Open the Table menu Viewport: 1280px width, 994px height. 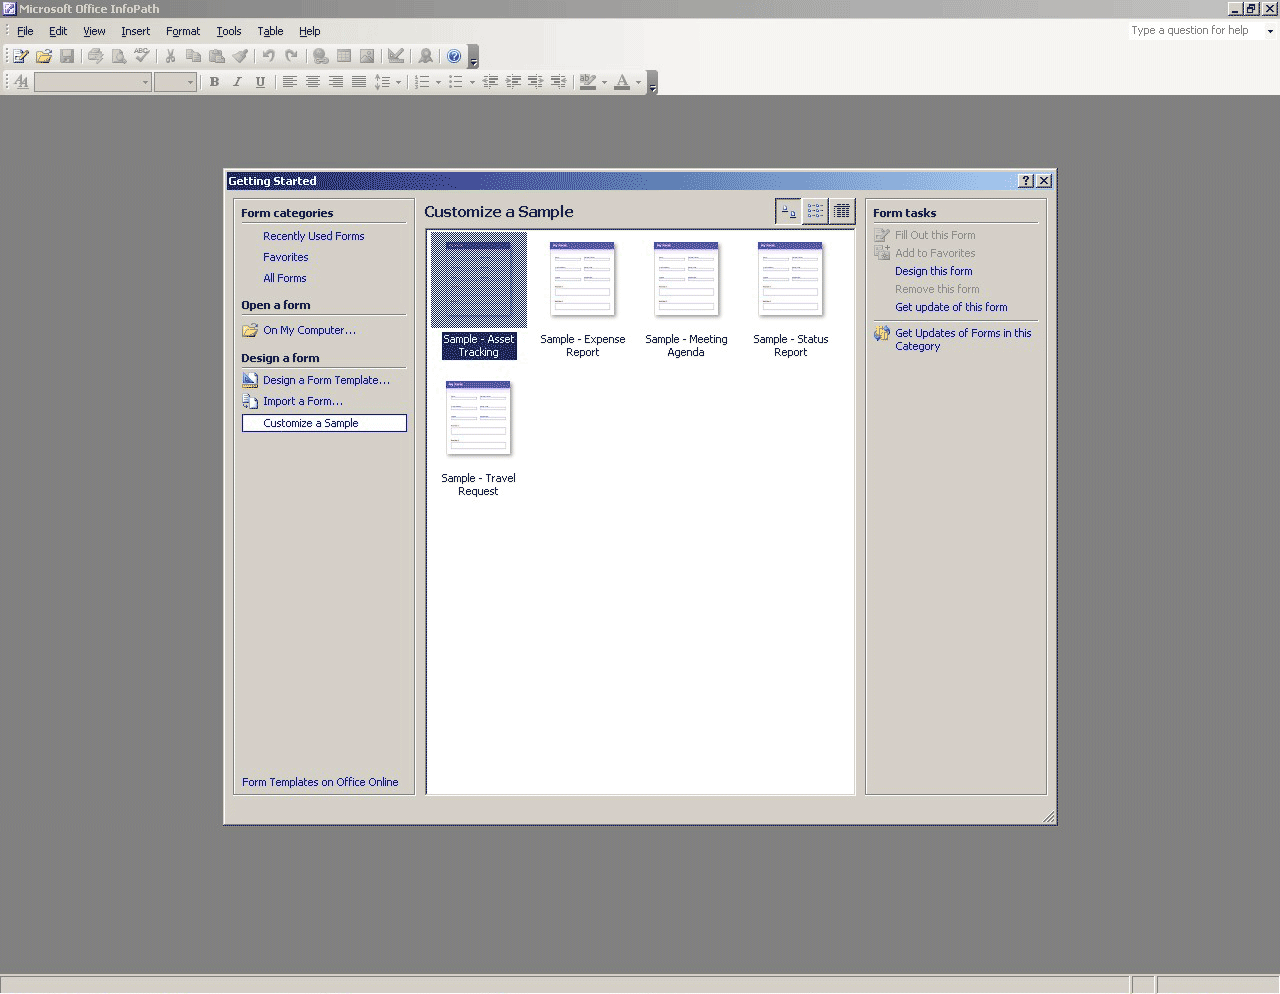pyautogui.click(x=270, y=31)
